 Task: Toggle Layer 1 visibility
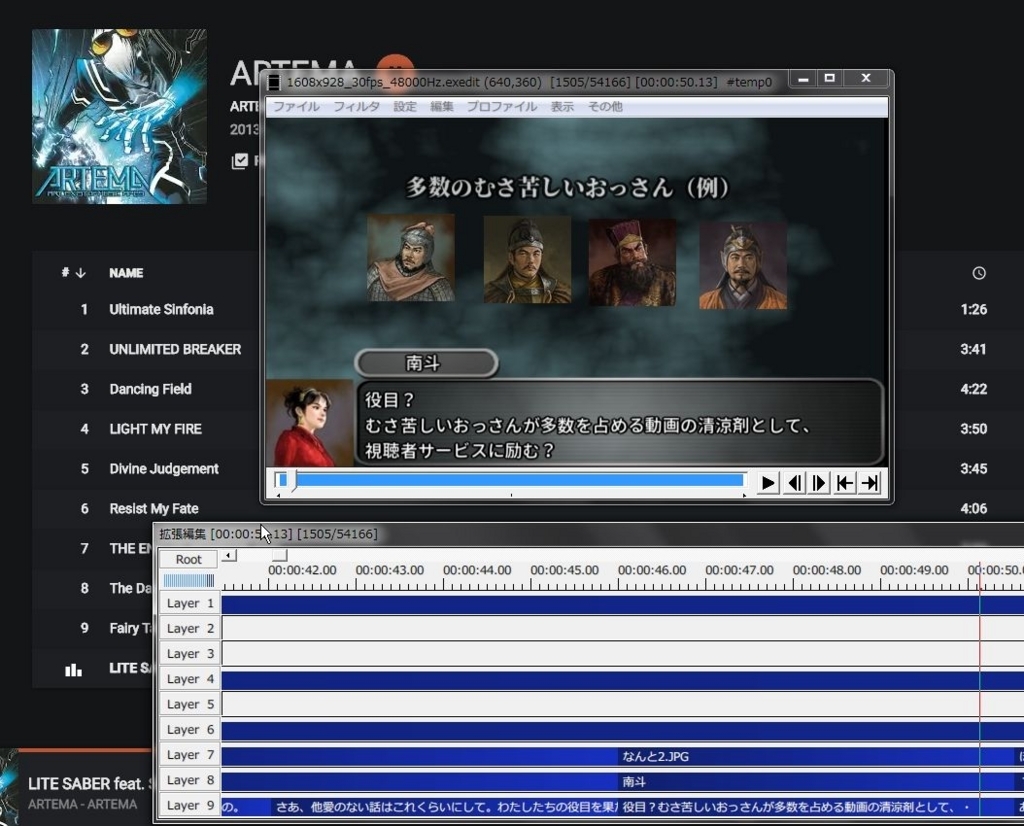[189, 603]
